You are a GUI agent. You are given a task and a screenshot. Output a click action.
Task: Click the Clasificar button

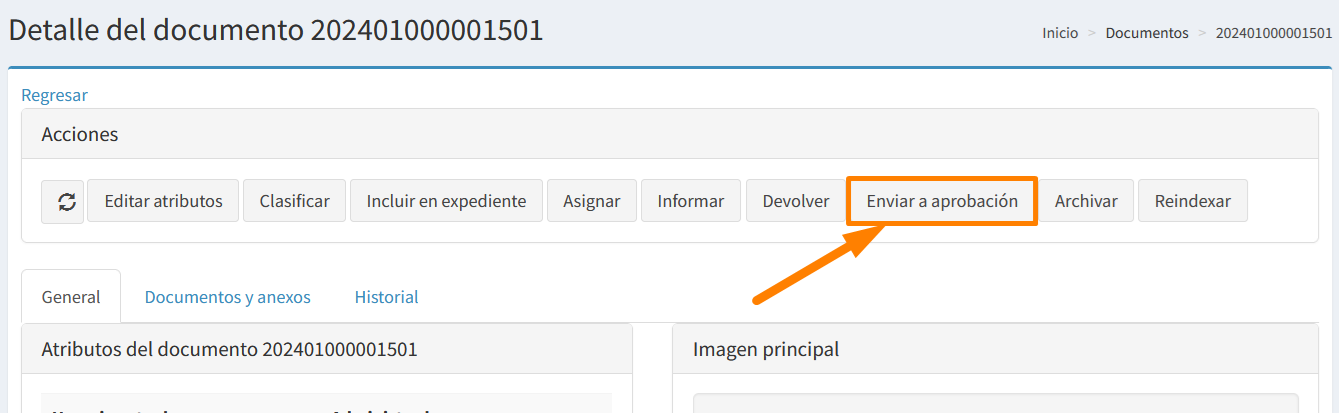(294, 201)
